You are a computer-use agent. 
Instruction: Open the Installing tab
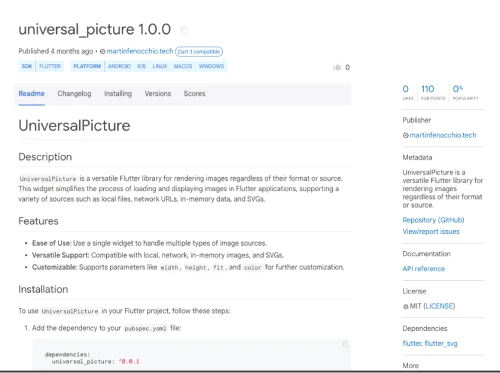click(x=118, y=94)
